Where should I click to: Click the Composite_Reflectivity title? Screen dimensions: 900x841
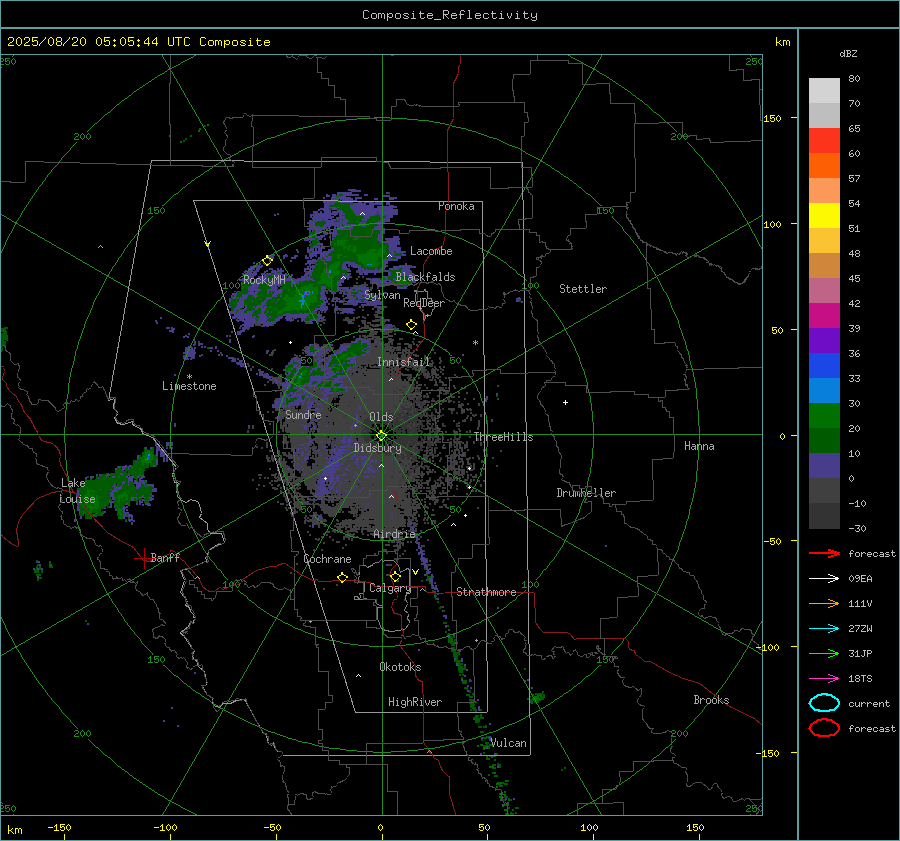449,15
